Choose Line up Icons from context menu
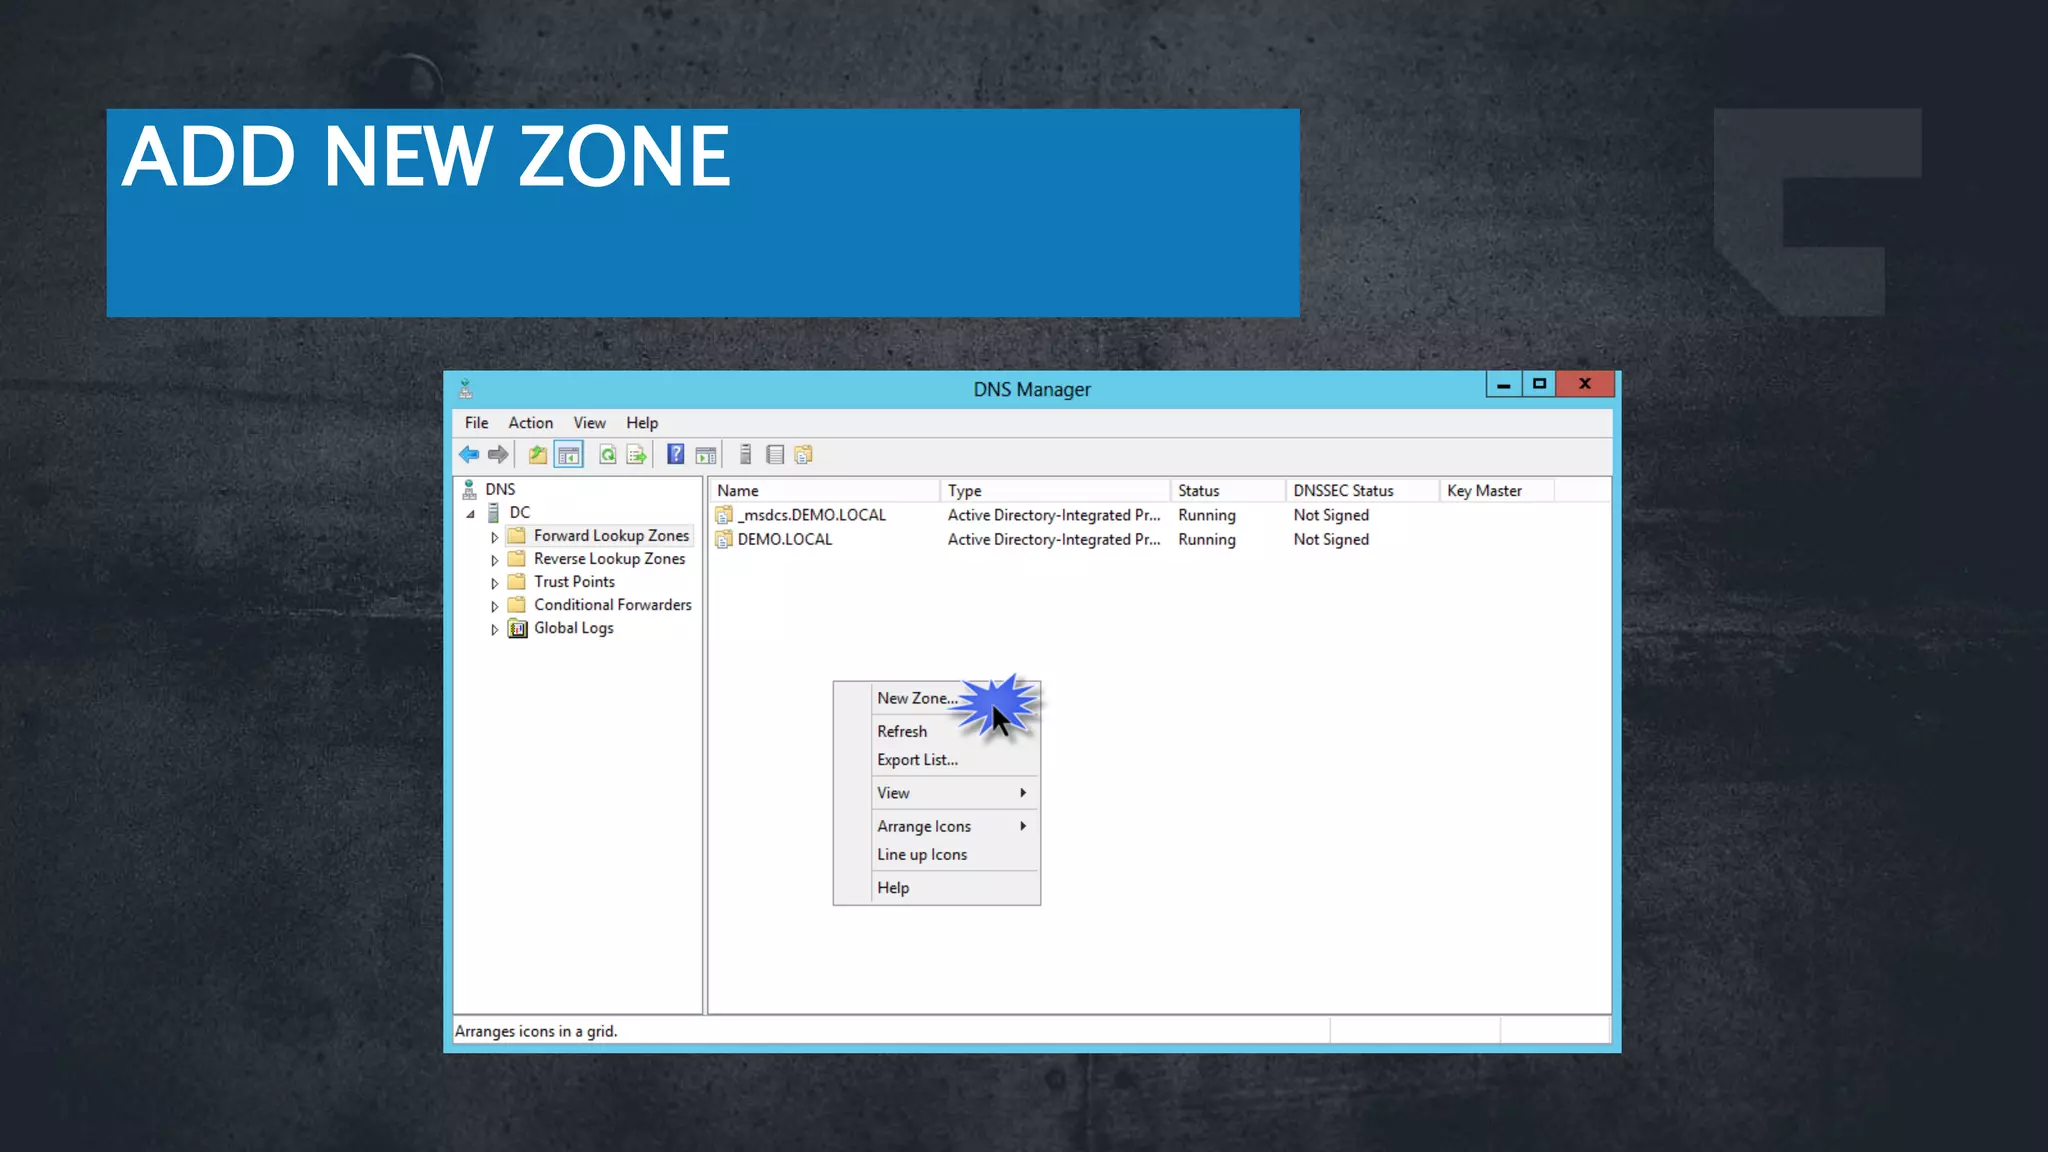 point(937,855)
